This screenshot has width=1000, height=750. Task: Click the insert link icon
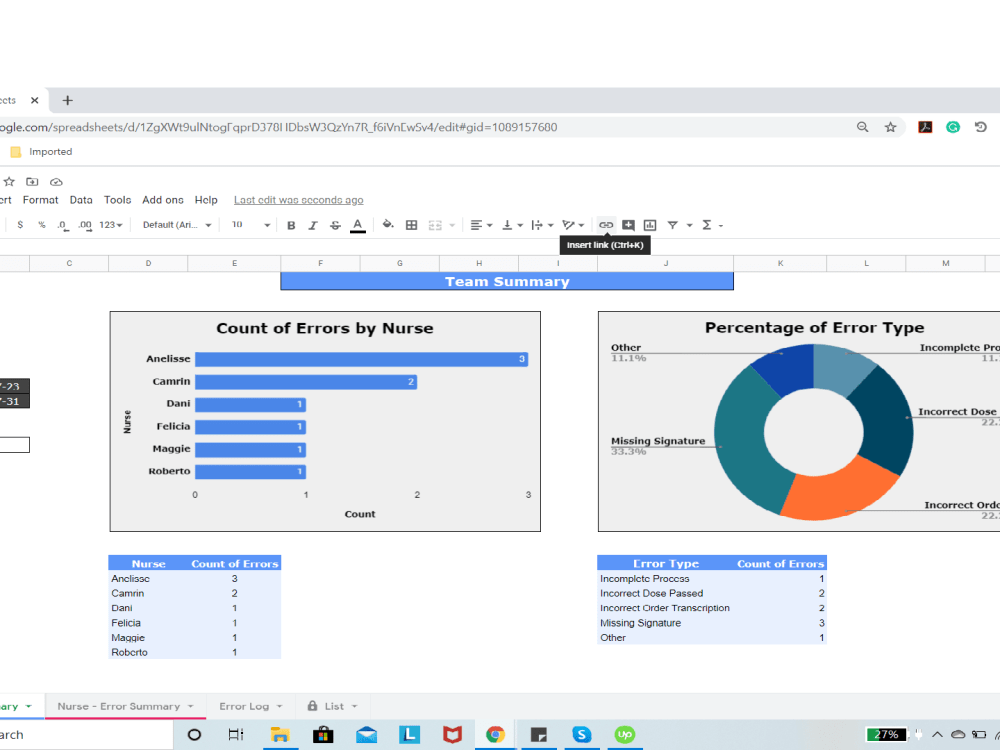(606, 225)
